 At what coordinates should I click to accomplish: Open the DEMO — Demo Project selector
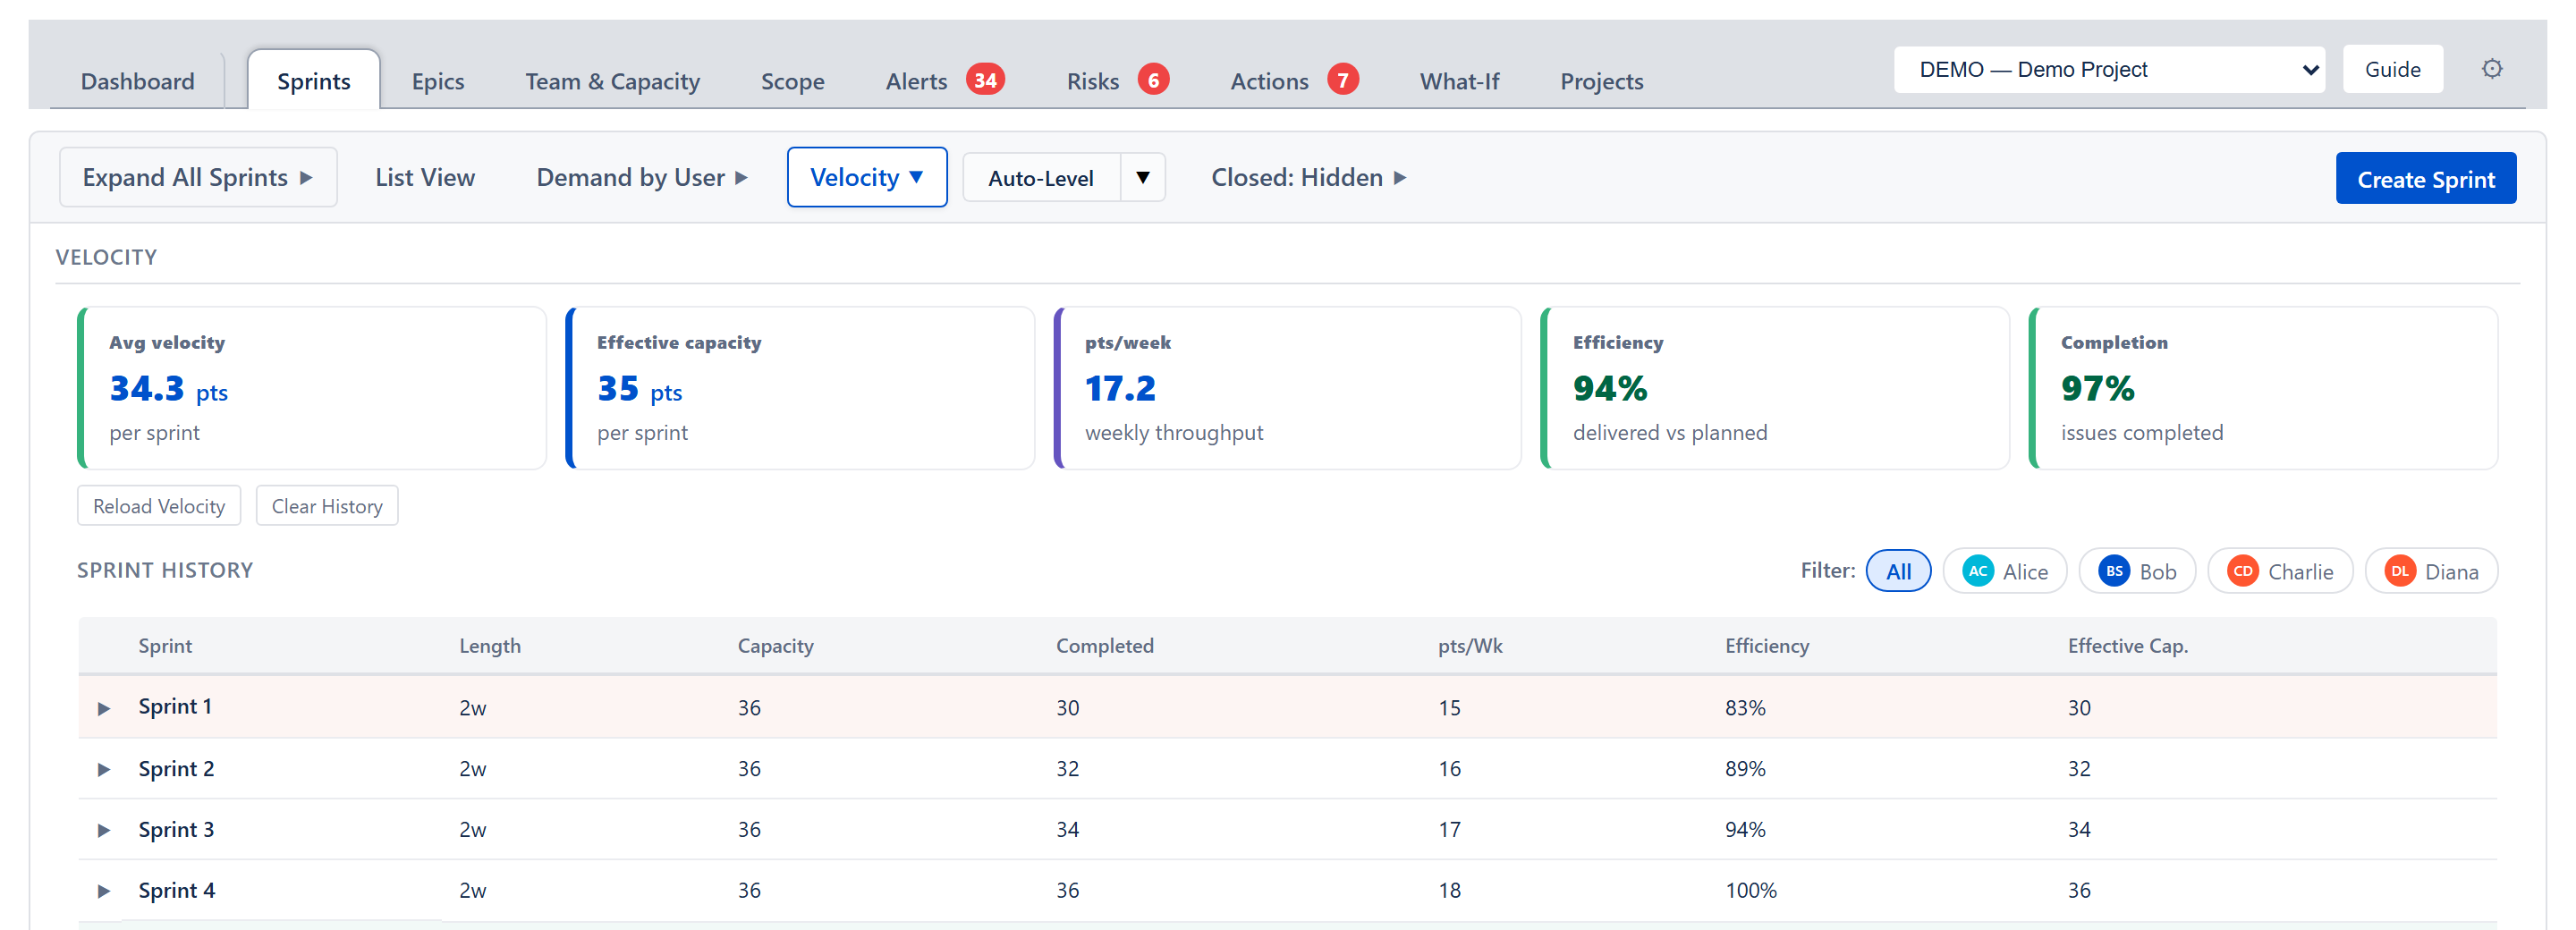(2109, 69)
